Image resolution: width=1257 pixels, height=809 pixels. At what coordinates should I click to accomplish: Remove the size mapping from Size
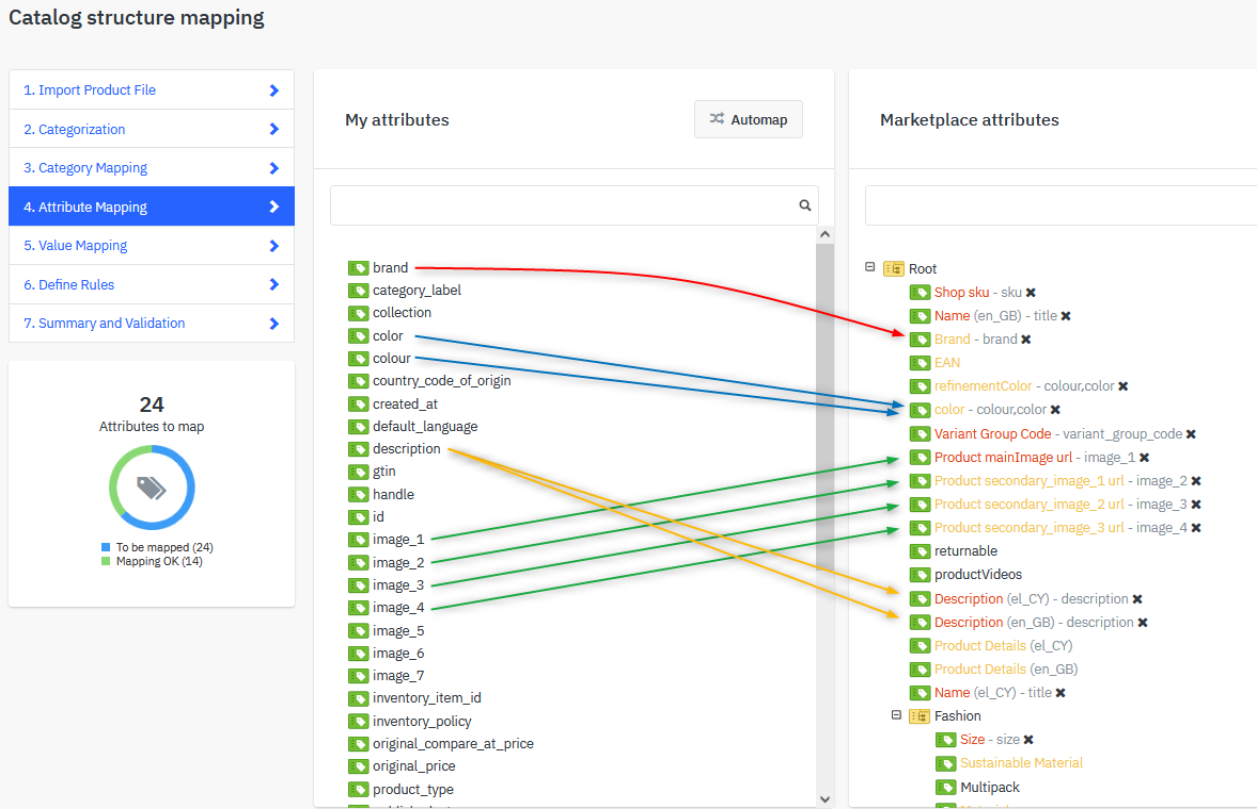coord(1029,740)
